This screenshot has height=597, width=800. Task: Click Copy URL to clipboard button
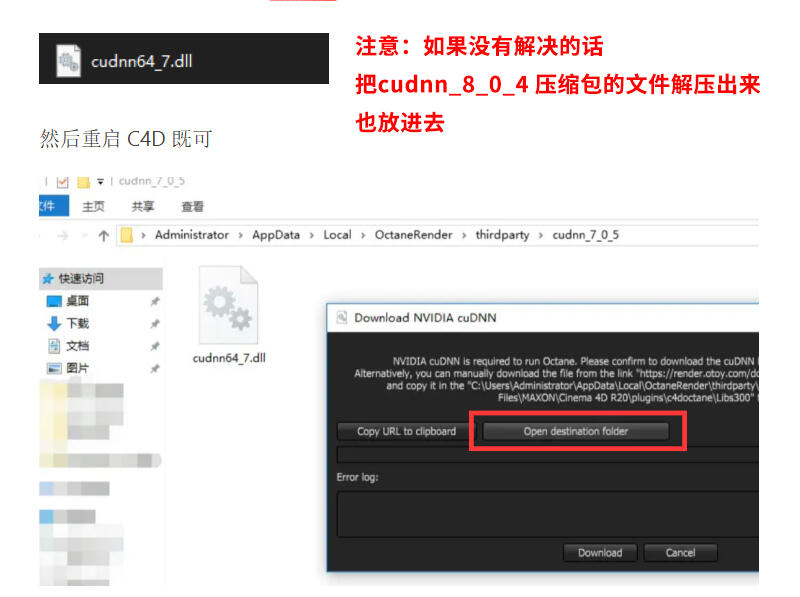[406, 431]
